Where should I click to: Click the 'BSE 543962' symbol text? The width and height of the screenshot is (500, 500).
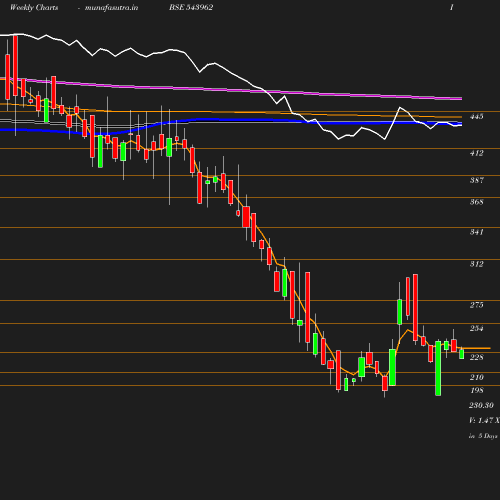click(191, 8)
